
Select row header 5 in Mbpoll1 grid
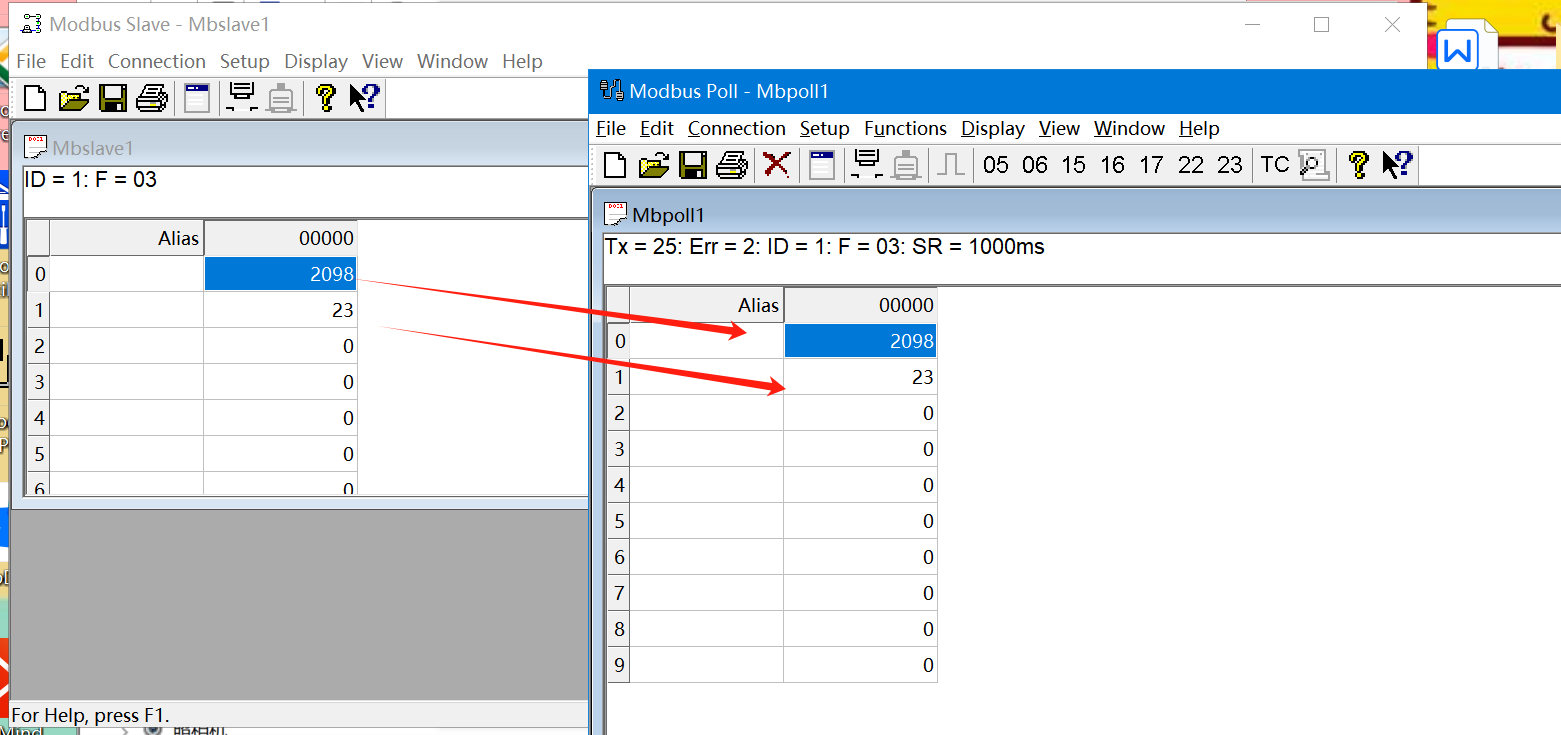619,521
